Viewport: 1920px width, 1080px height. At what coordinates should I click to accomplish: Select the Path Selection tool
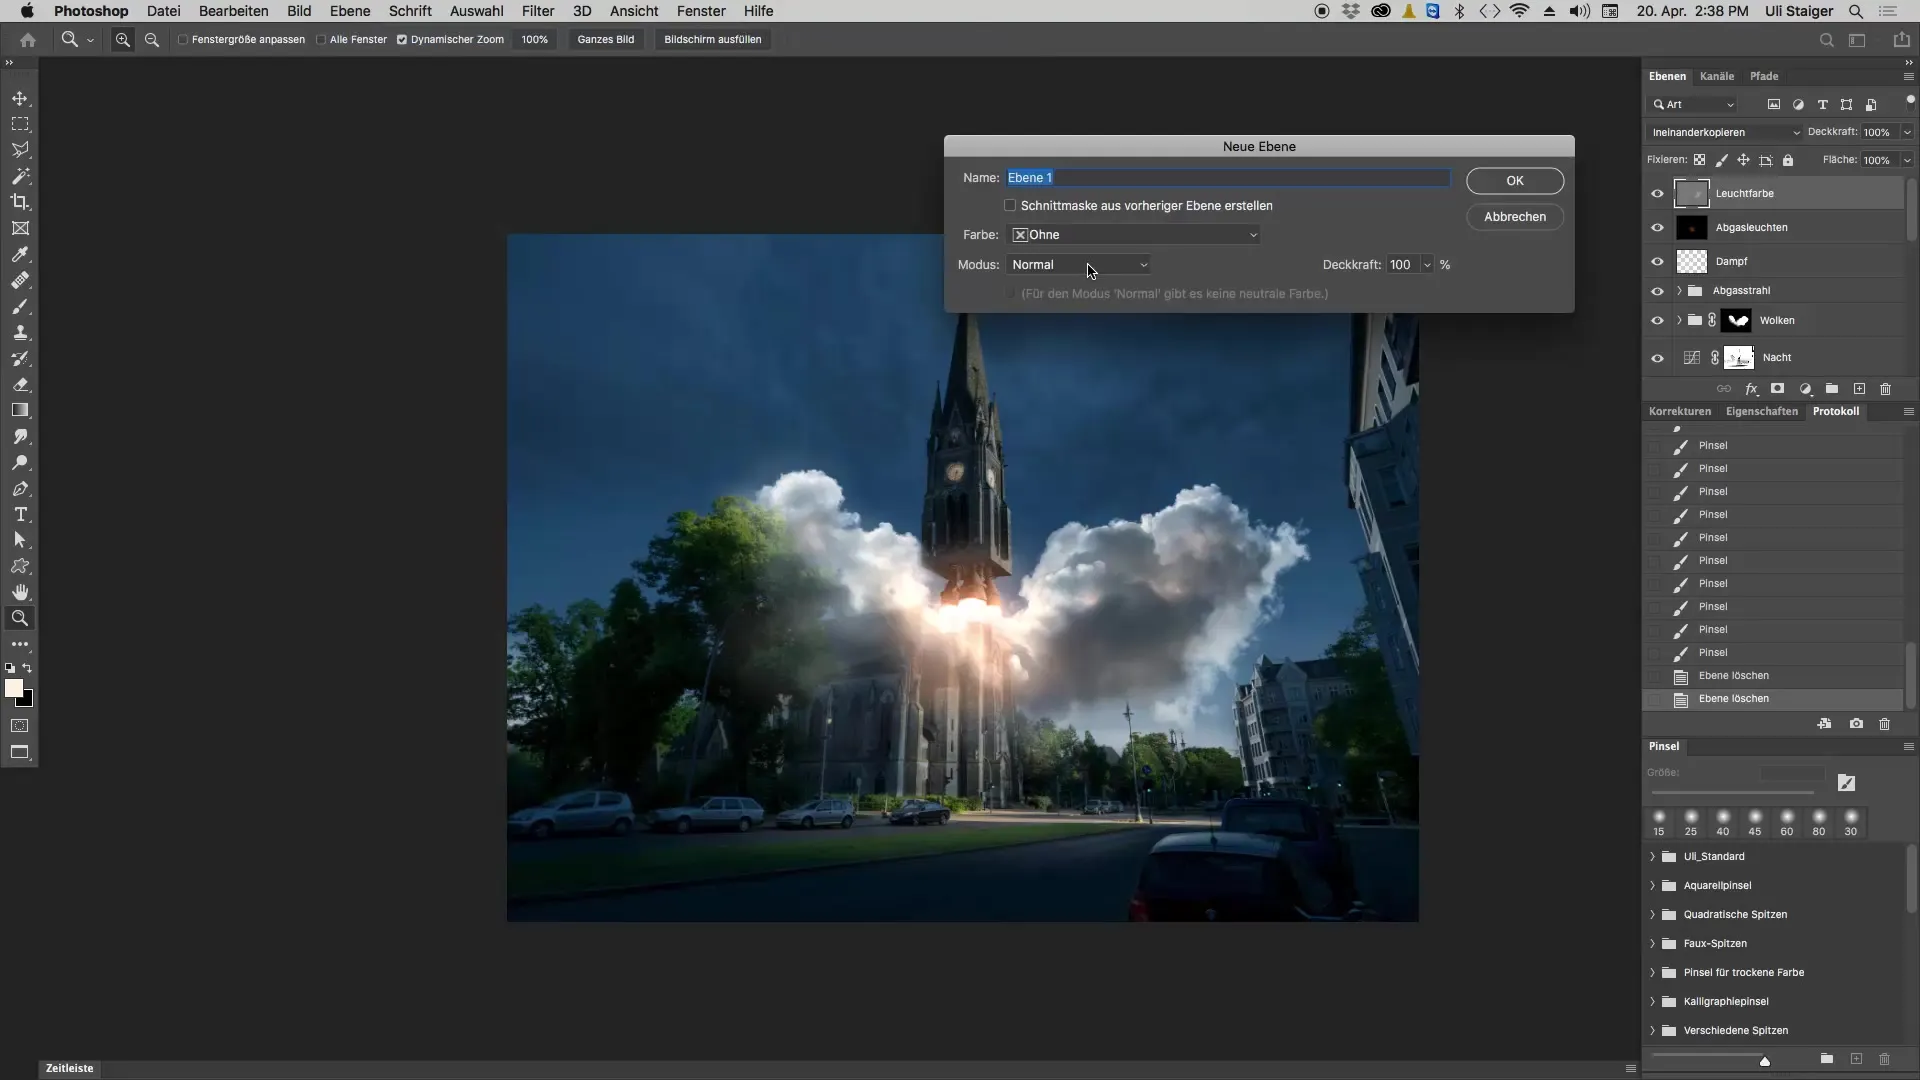point(20,540)
